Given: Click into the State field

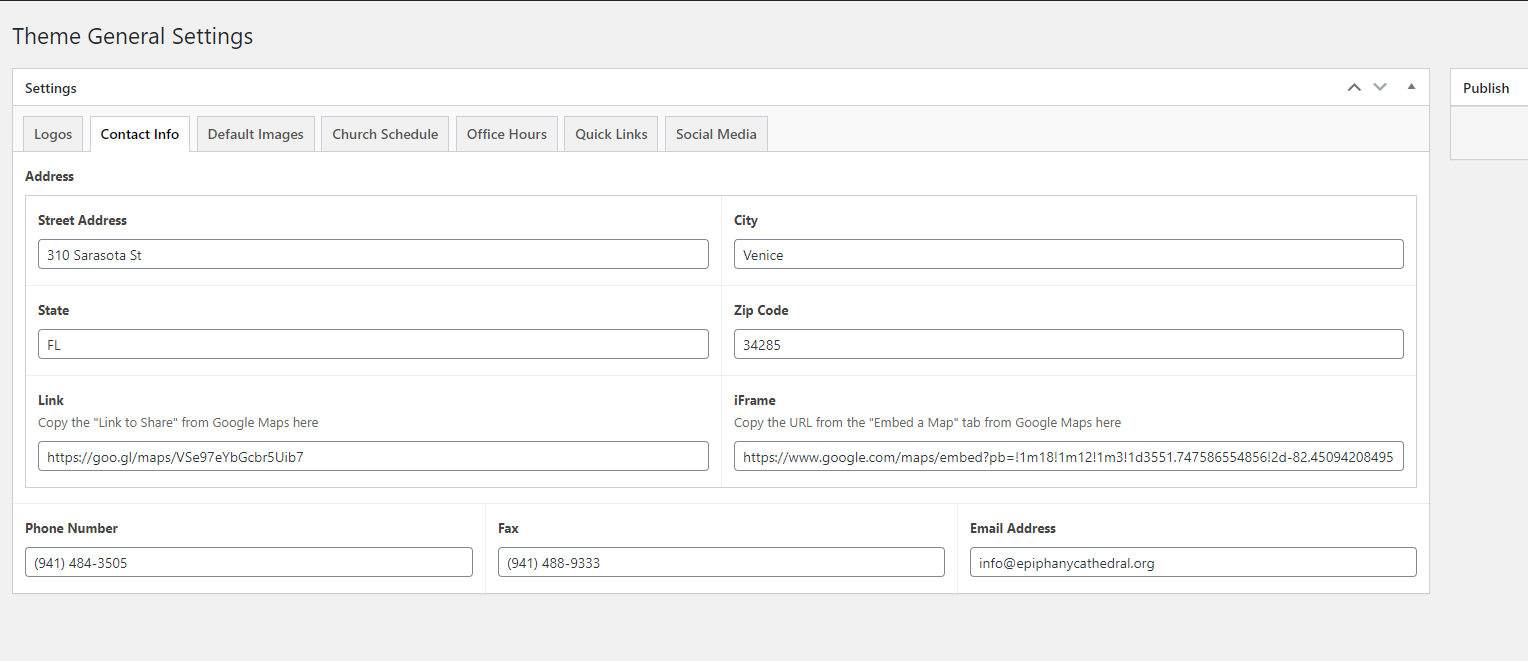Looking at the screenshot, I should point(373,344).
